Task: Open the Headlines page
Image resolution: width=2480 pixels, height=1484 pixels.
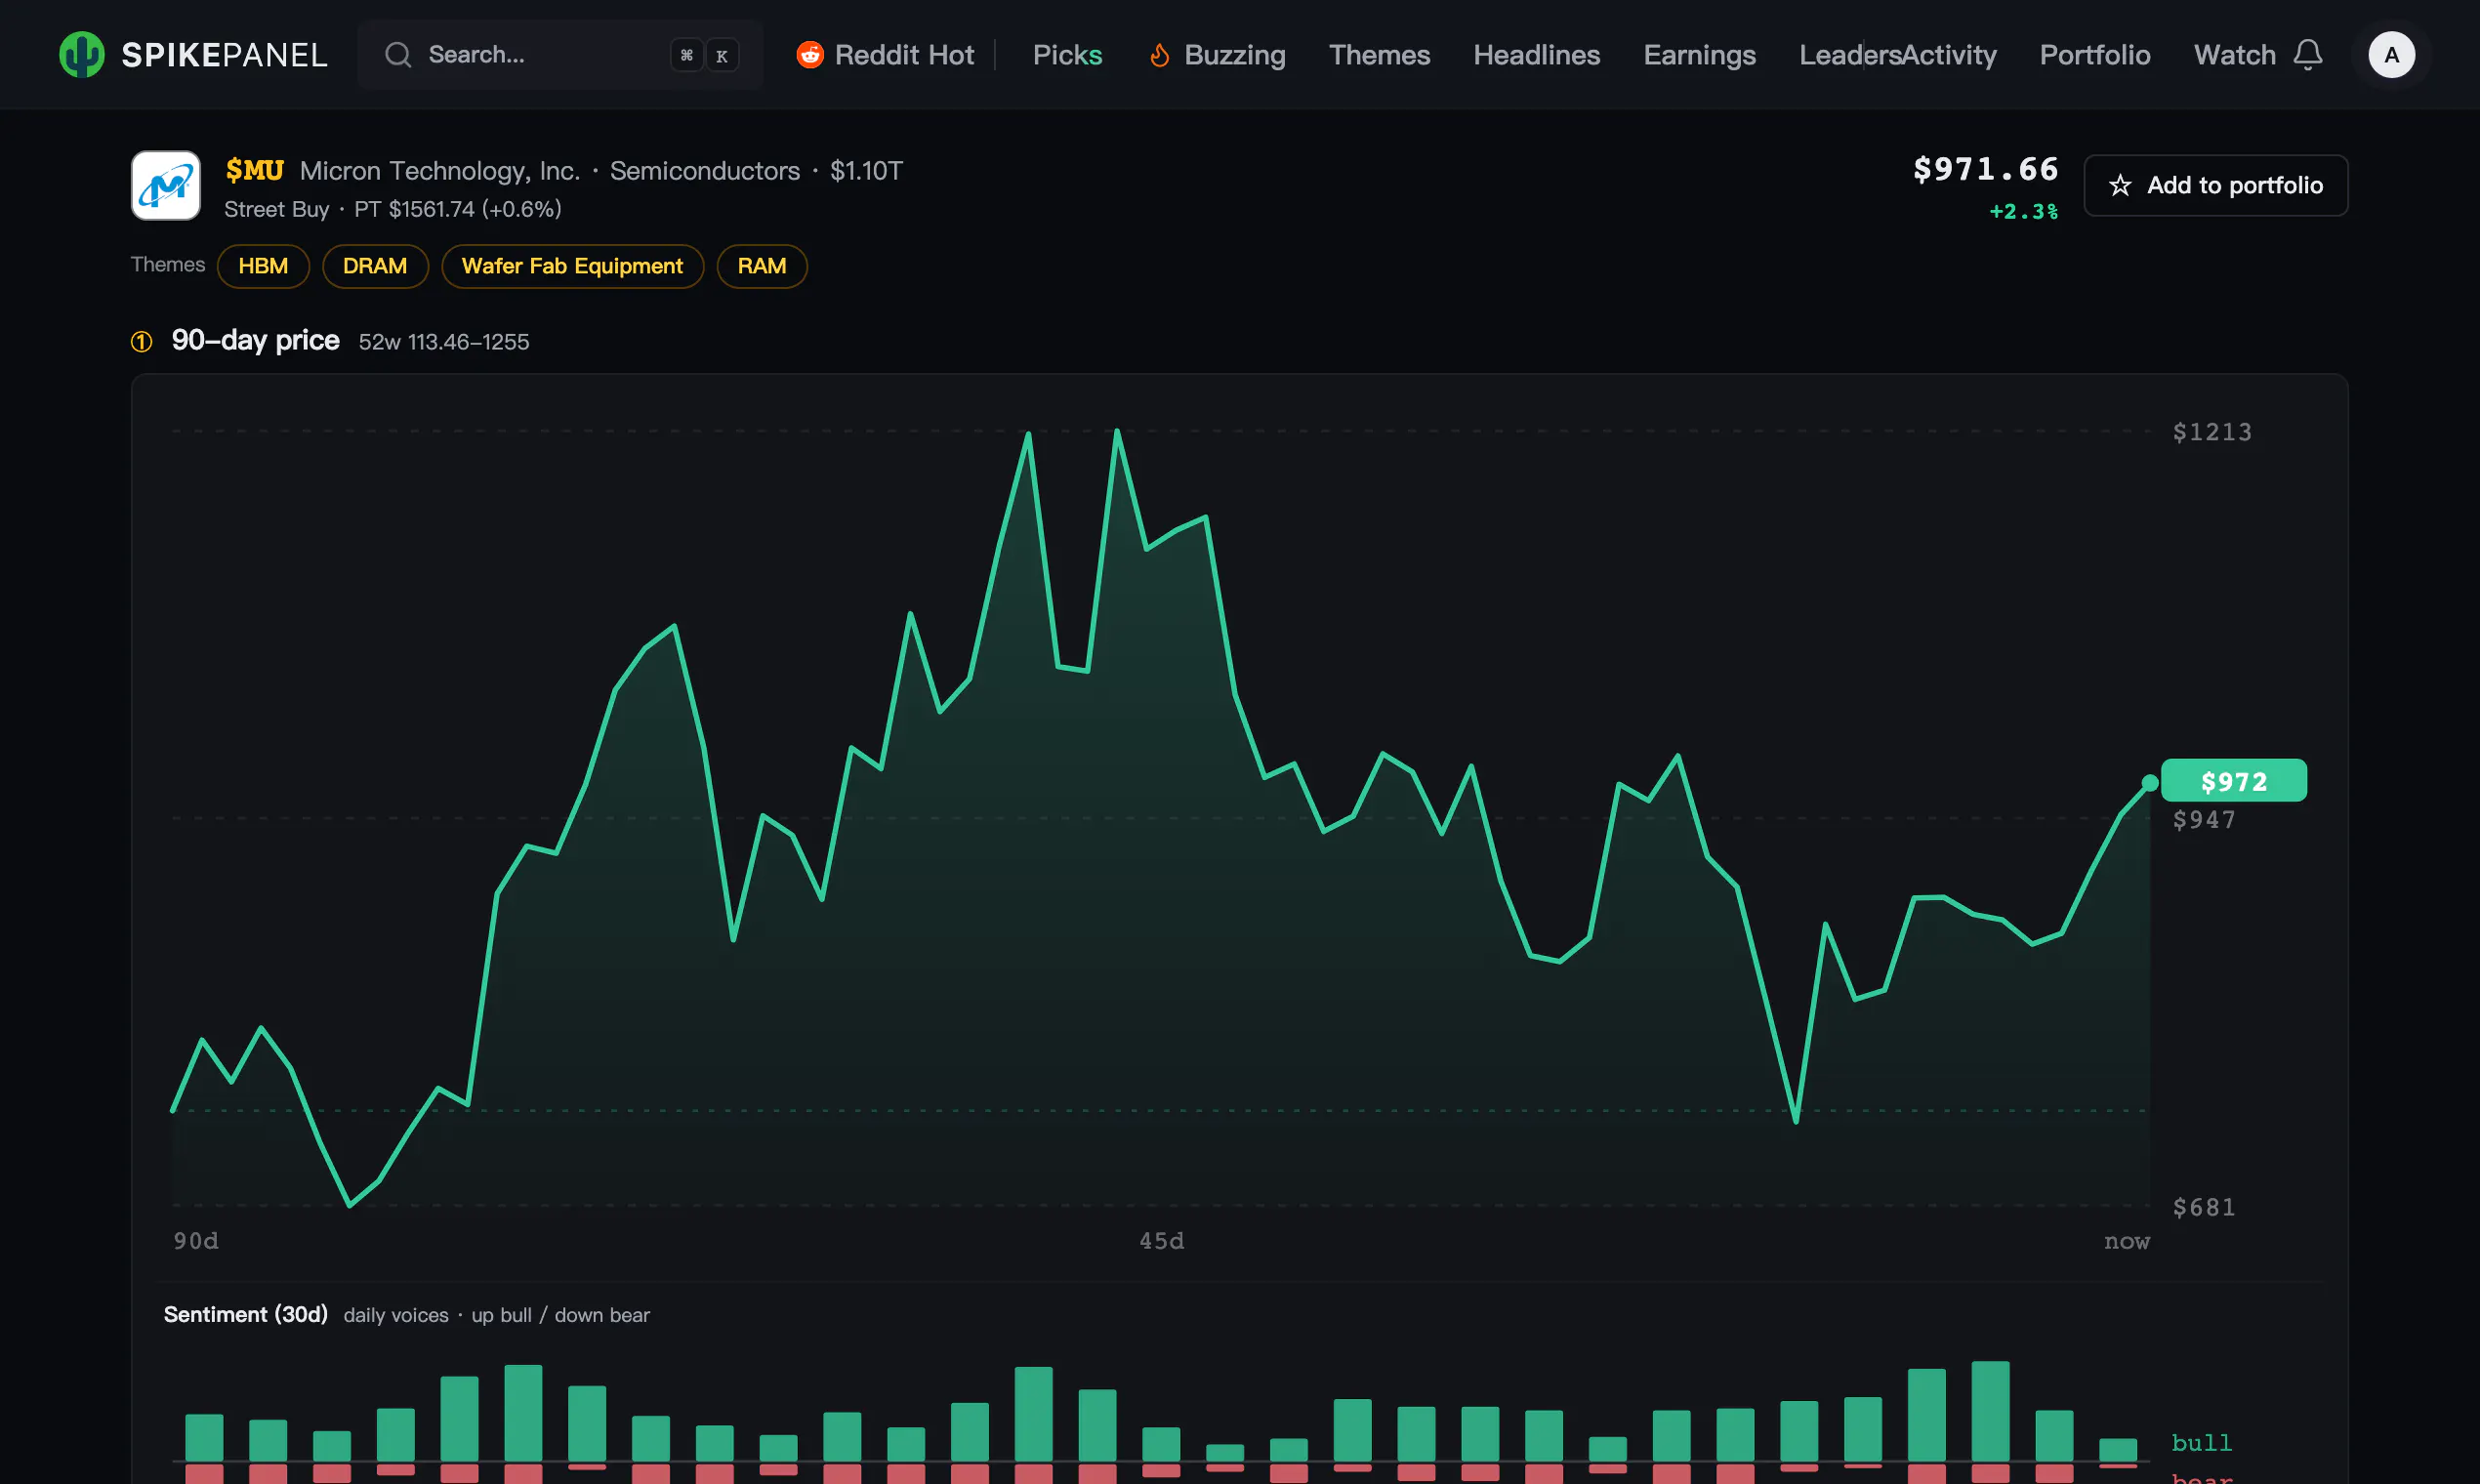Action: coord(1536,55)
